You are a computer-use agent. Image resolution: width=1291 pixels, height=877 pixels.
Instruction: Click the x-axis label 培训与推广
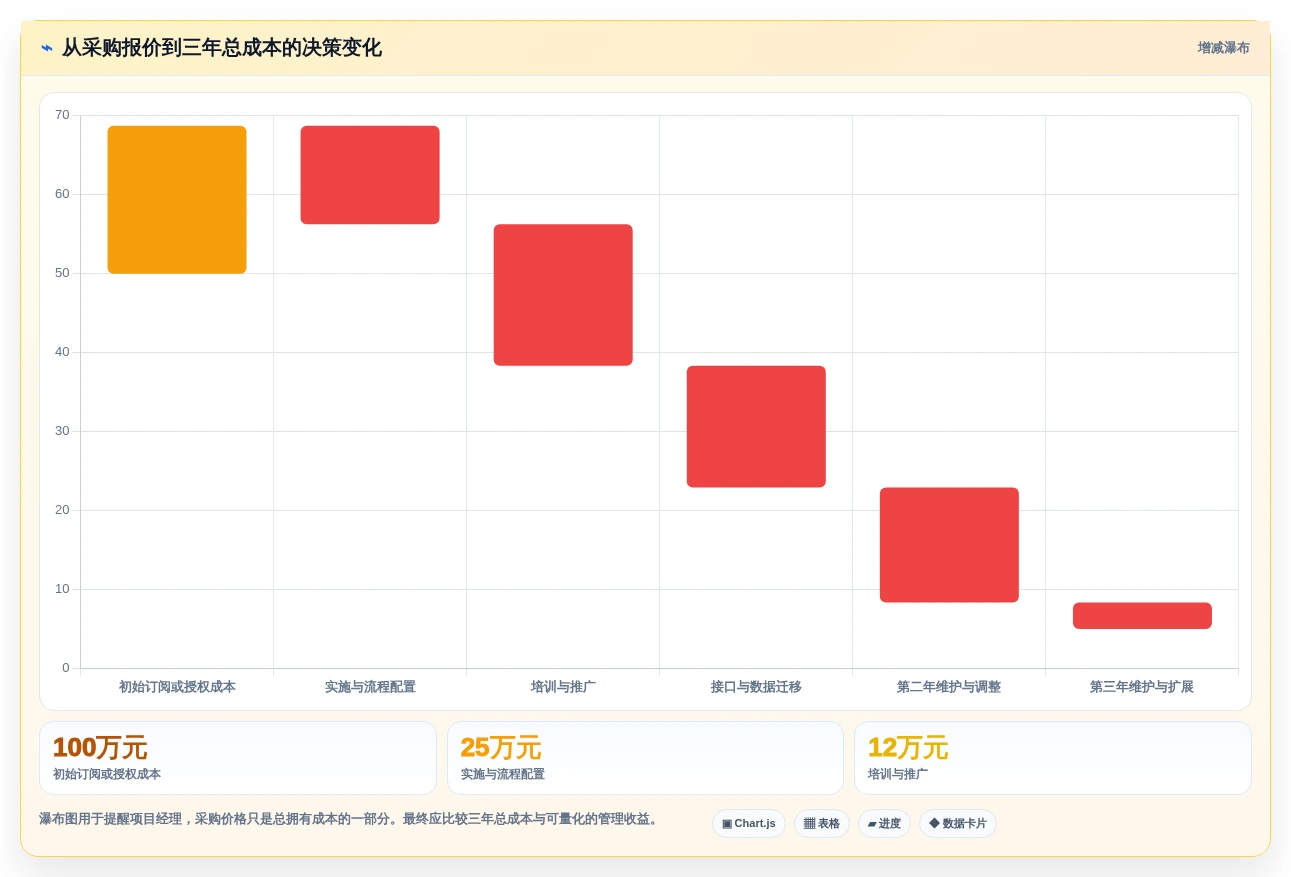tap(563, 687)
